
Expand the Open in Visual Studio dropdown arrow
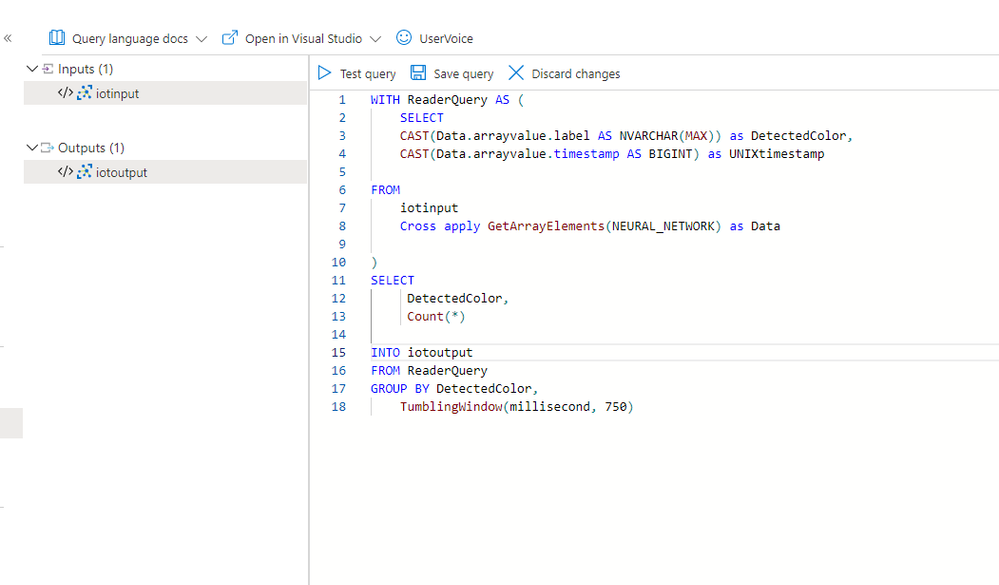375,39
